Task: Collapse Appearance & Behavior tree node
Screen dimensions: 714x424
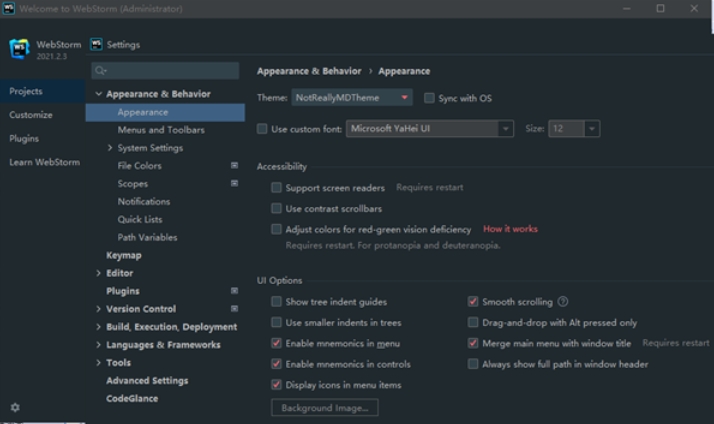Action: (x=98, y=94)
